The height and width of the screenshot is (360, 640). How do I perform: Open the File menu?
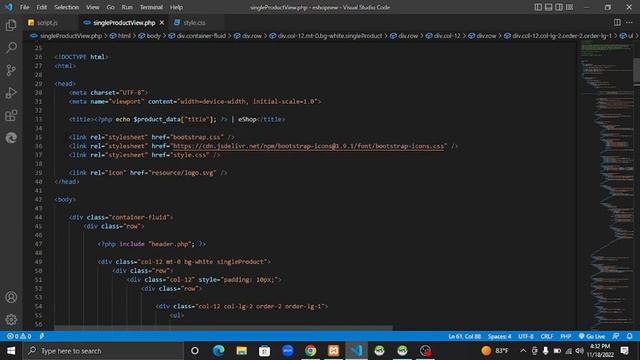pos(24,7)
